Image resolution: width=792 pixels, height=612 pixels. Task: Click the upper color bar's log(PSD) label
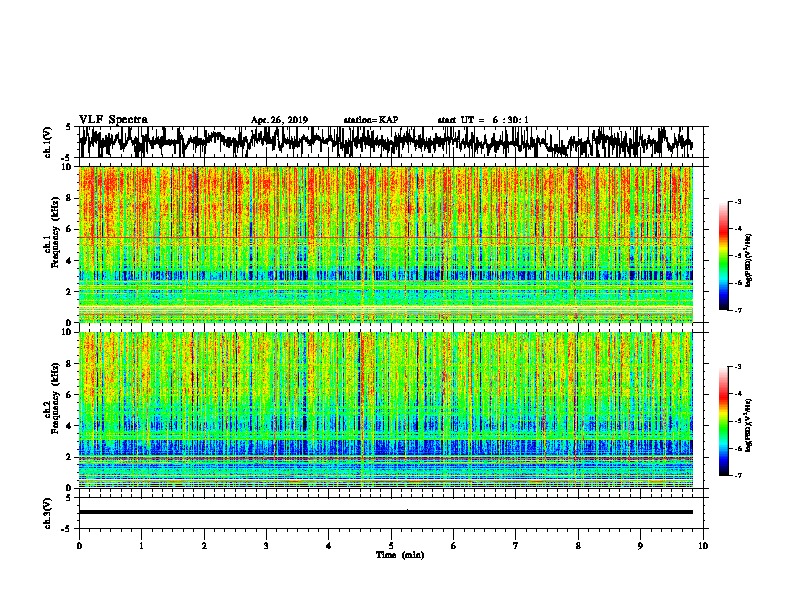coord(749,260)
